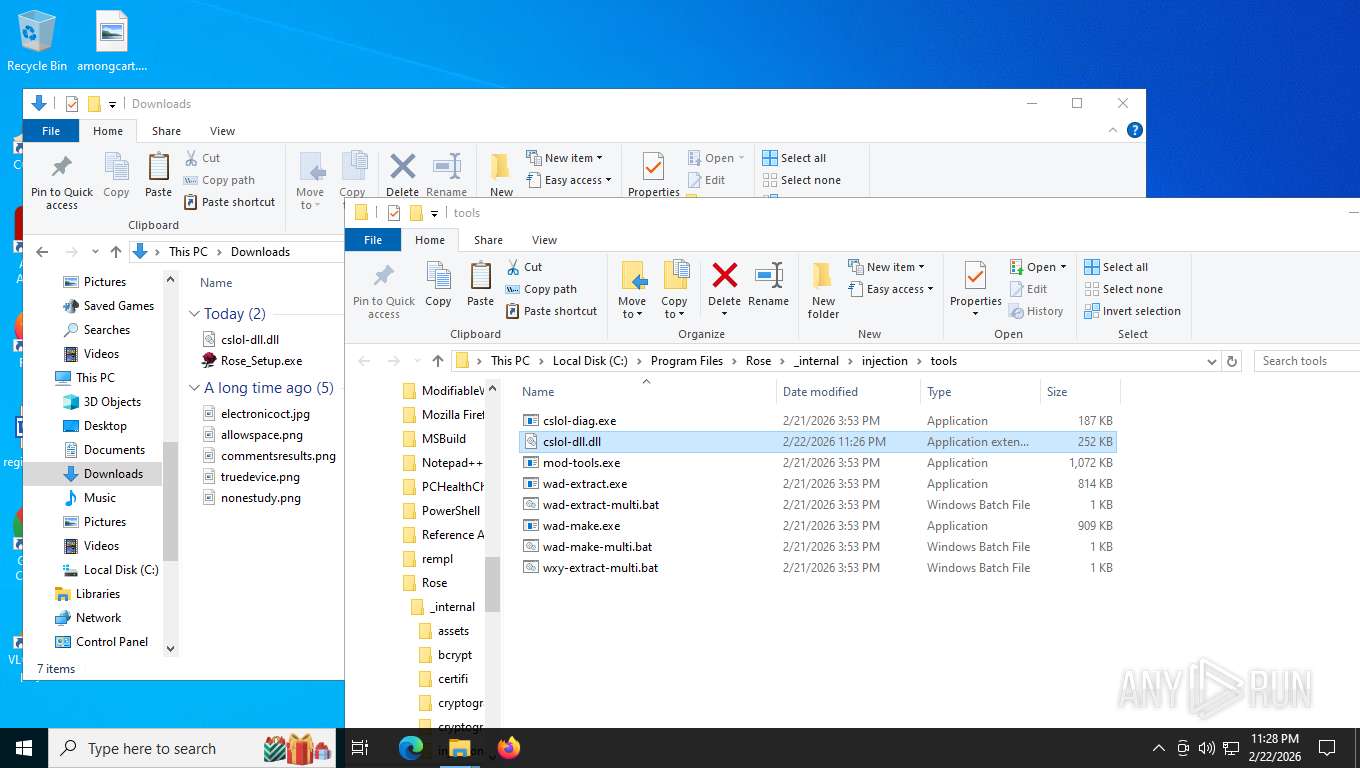Screen dimensions: 1360x768
Task: Select cslol-diag.exe file
Action: point(817,421)
